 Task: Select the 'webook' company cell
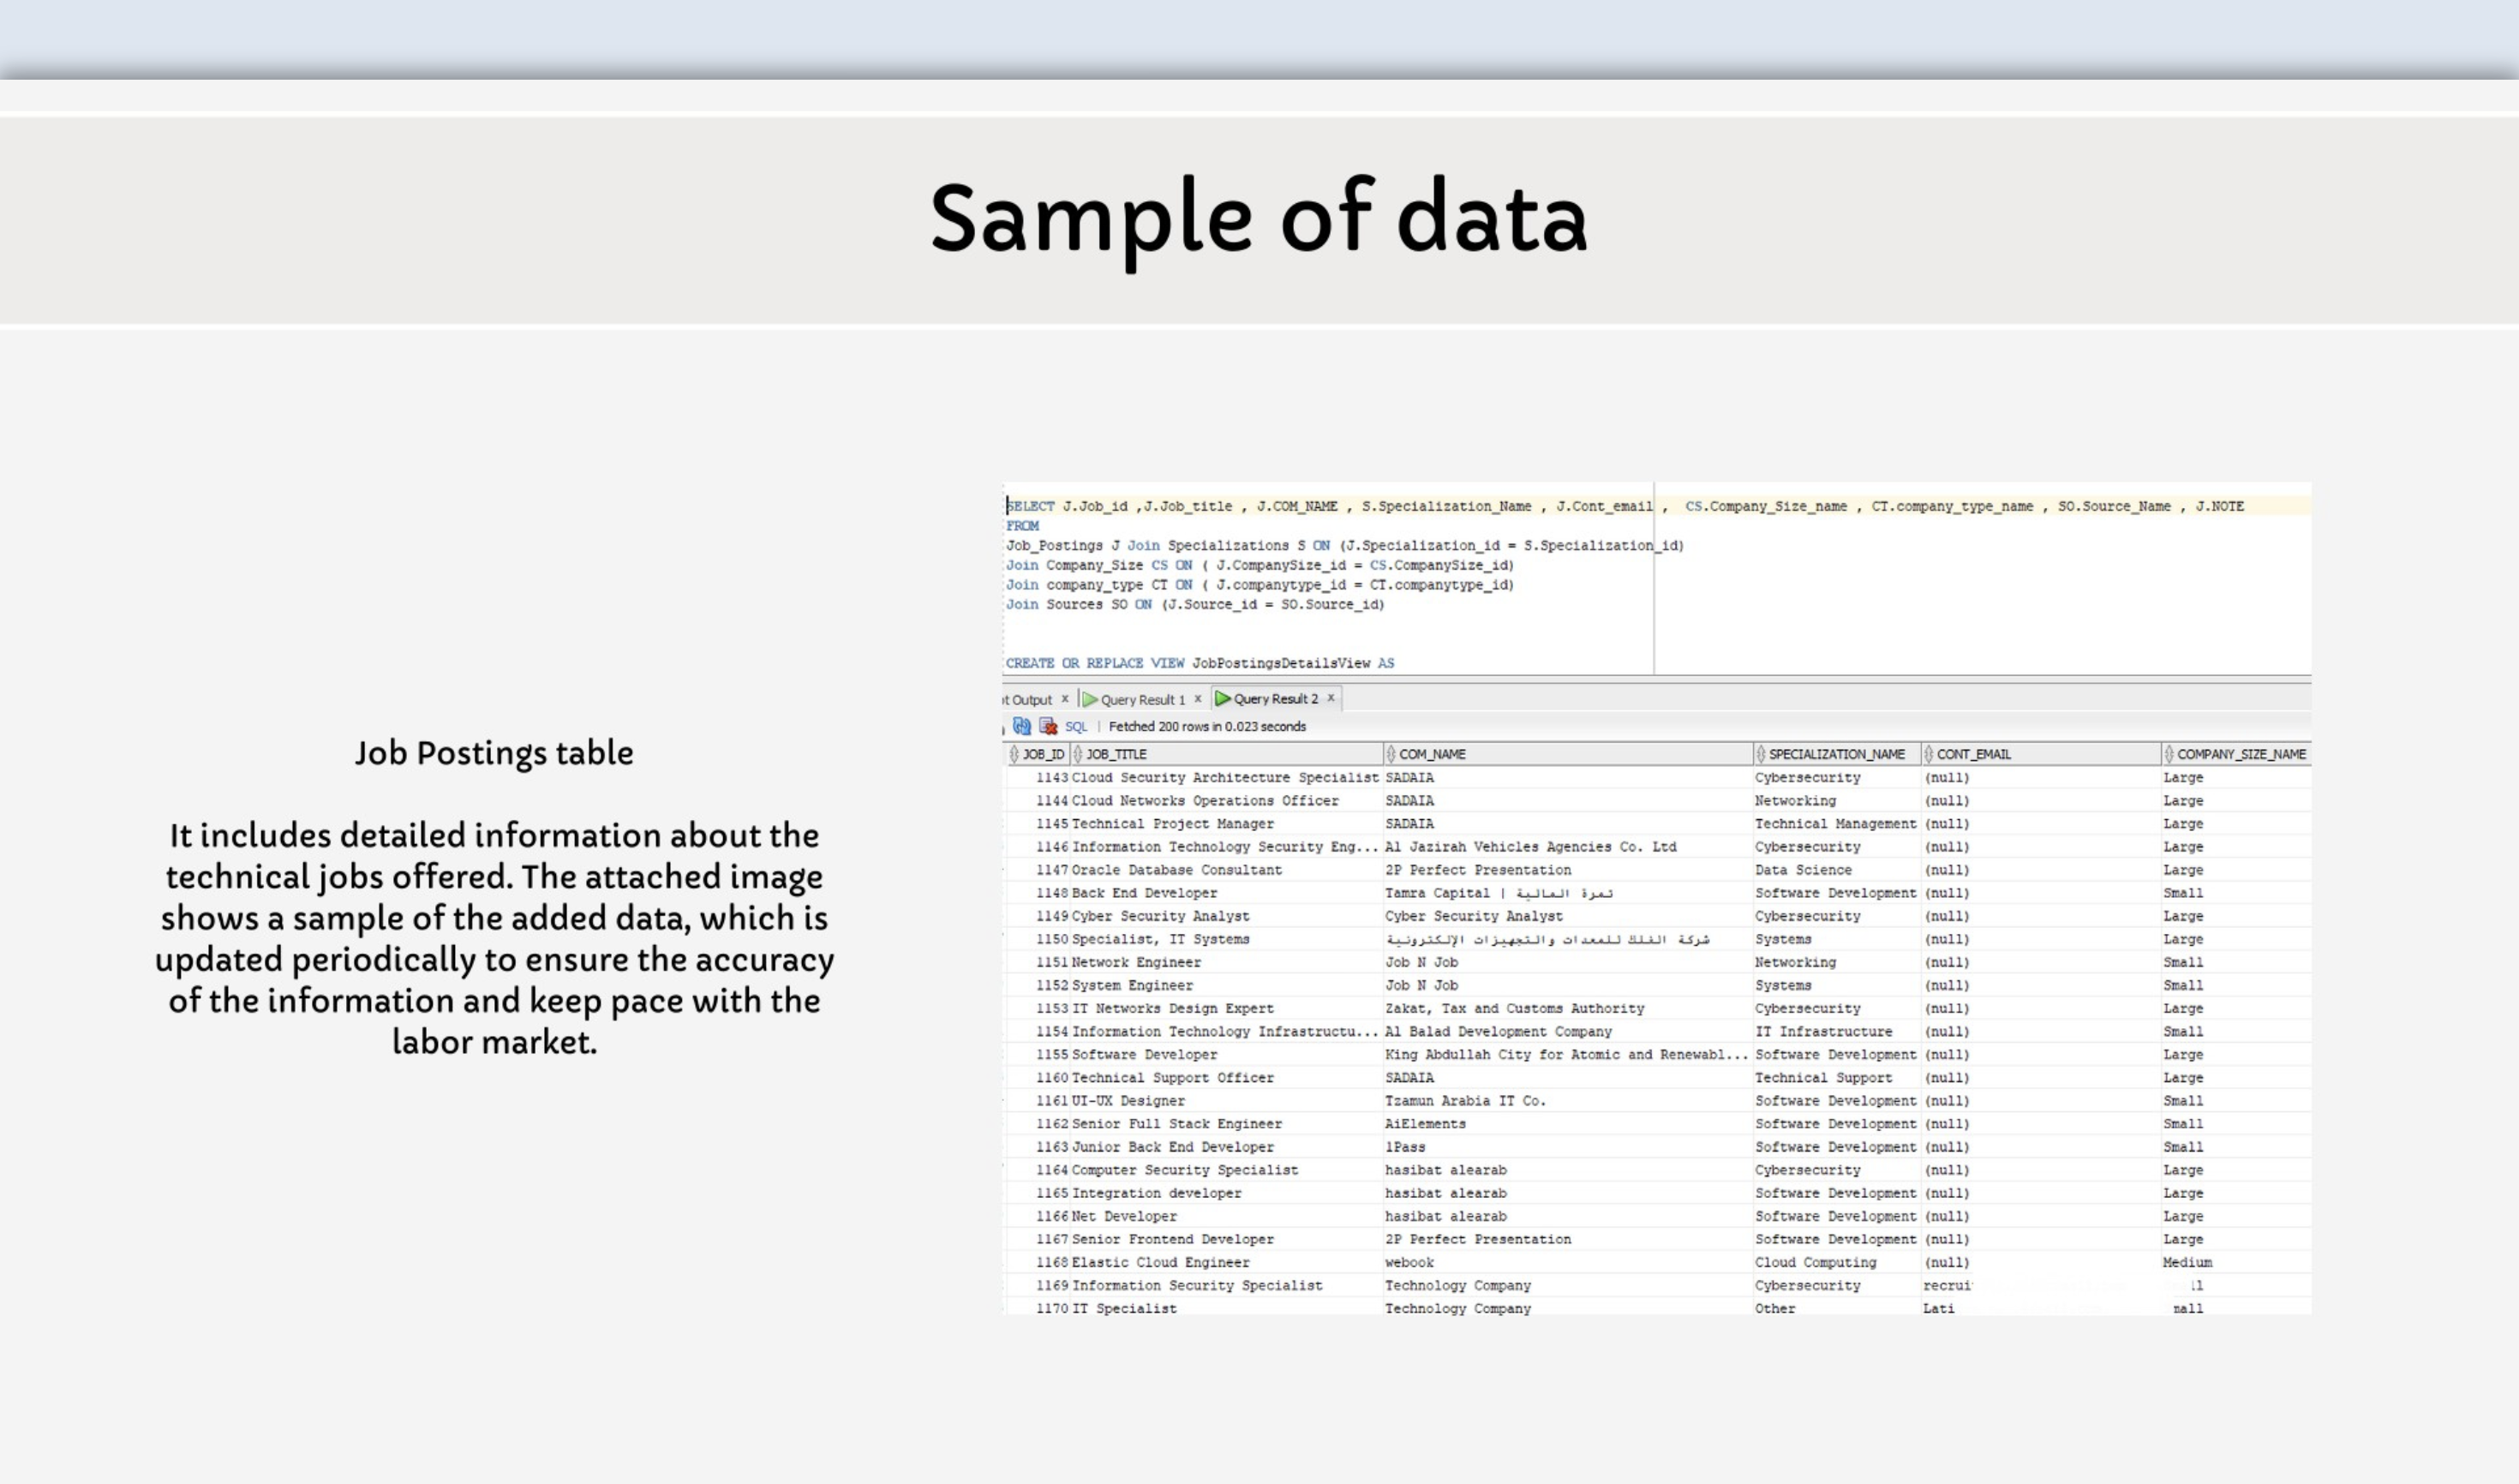pyautogui.click(x=1568, y=1262)
